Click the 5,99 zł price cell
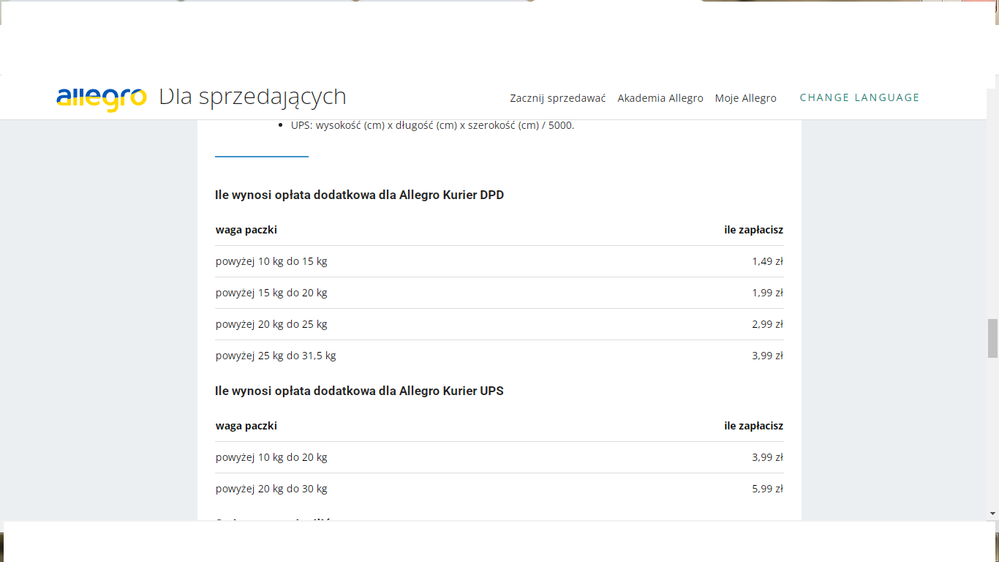The width and height of the screenshot is (999, 562). pos(766,489)
